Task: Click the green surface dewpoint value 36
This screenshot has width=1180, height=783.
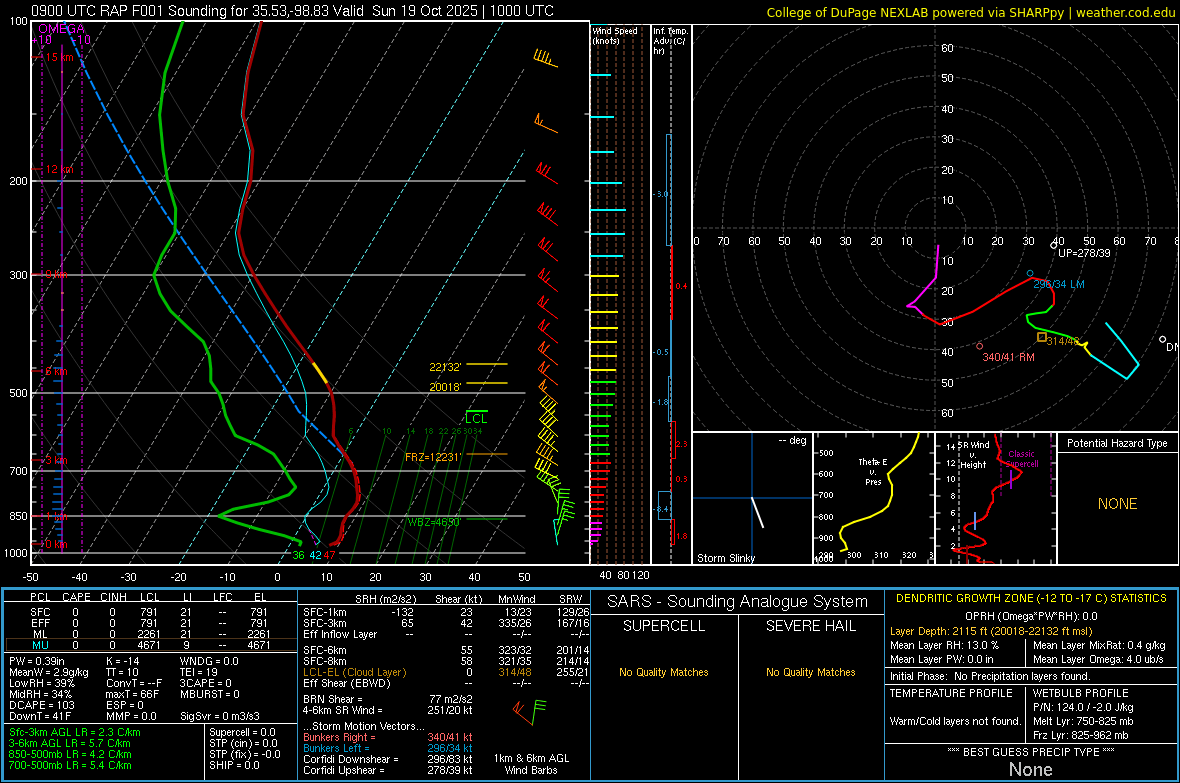Action: pos(299,556)
